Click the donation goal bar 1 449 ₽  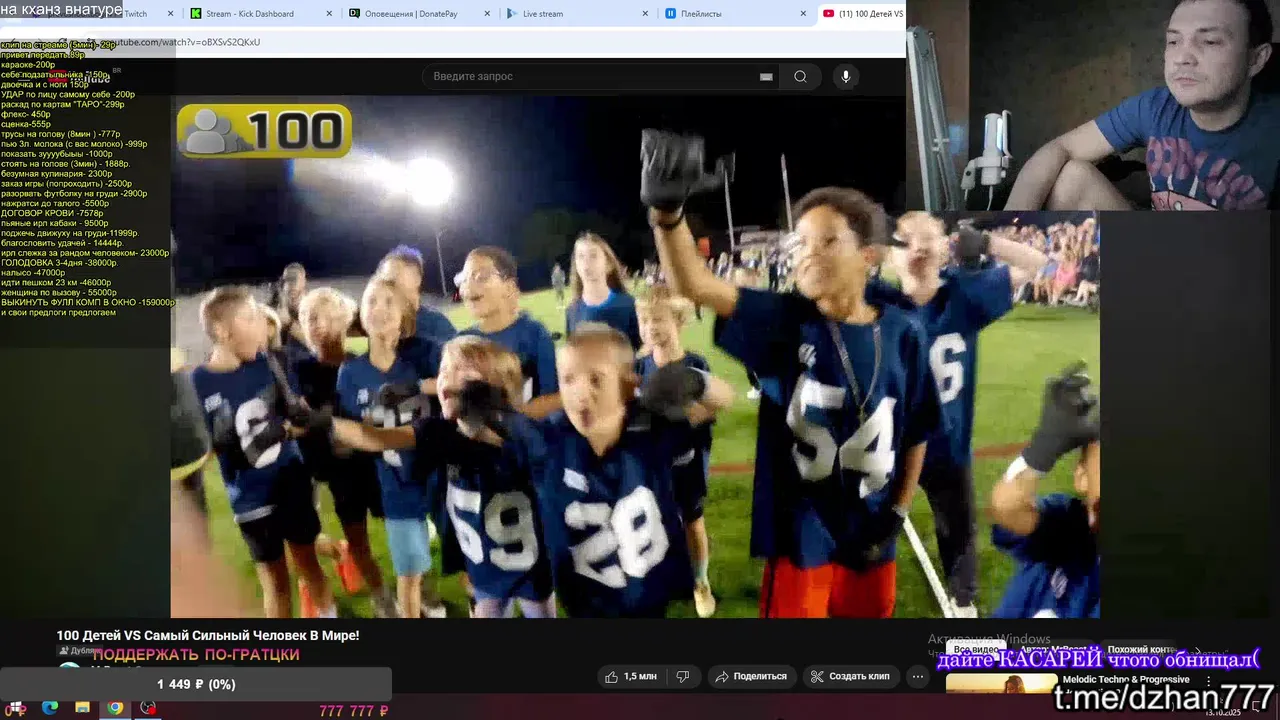(195, 684)
